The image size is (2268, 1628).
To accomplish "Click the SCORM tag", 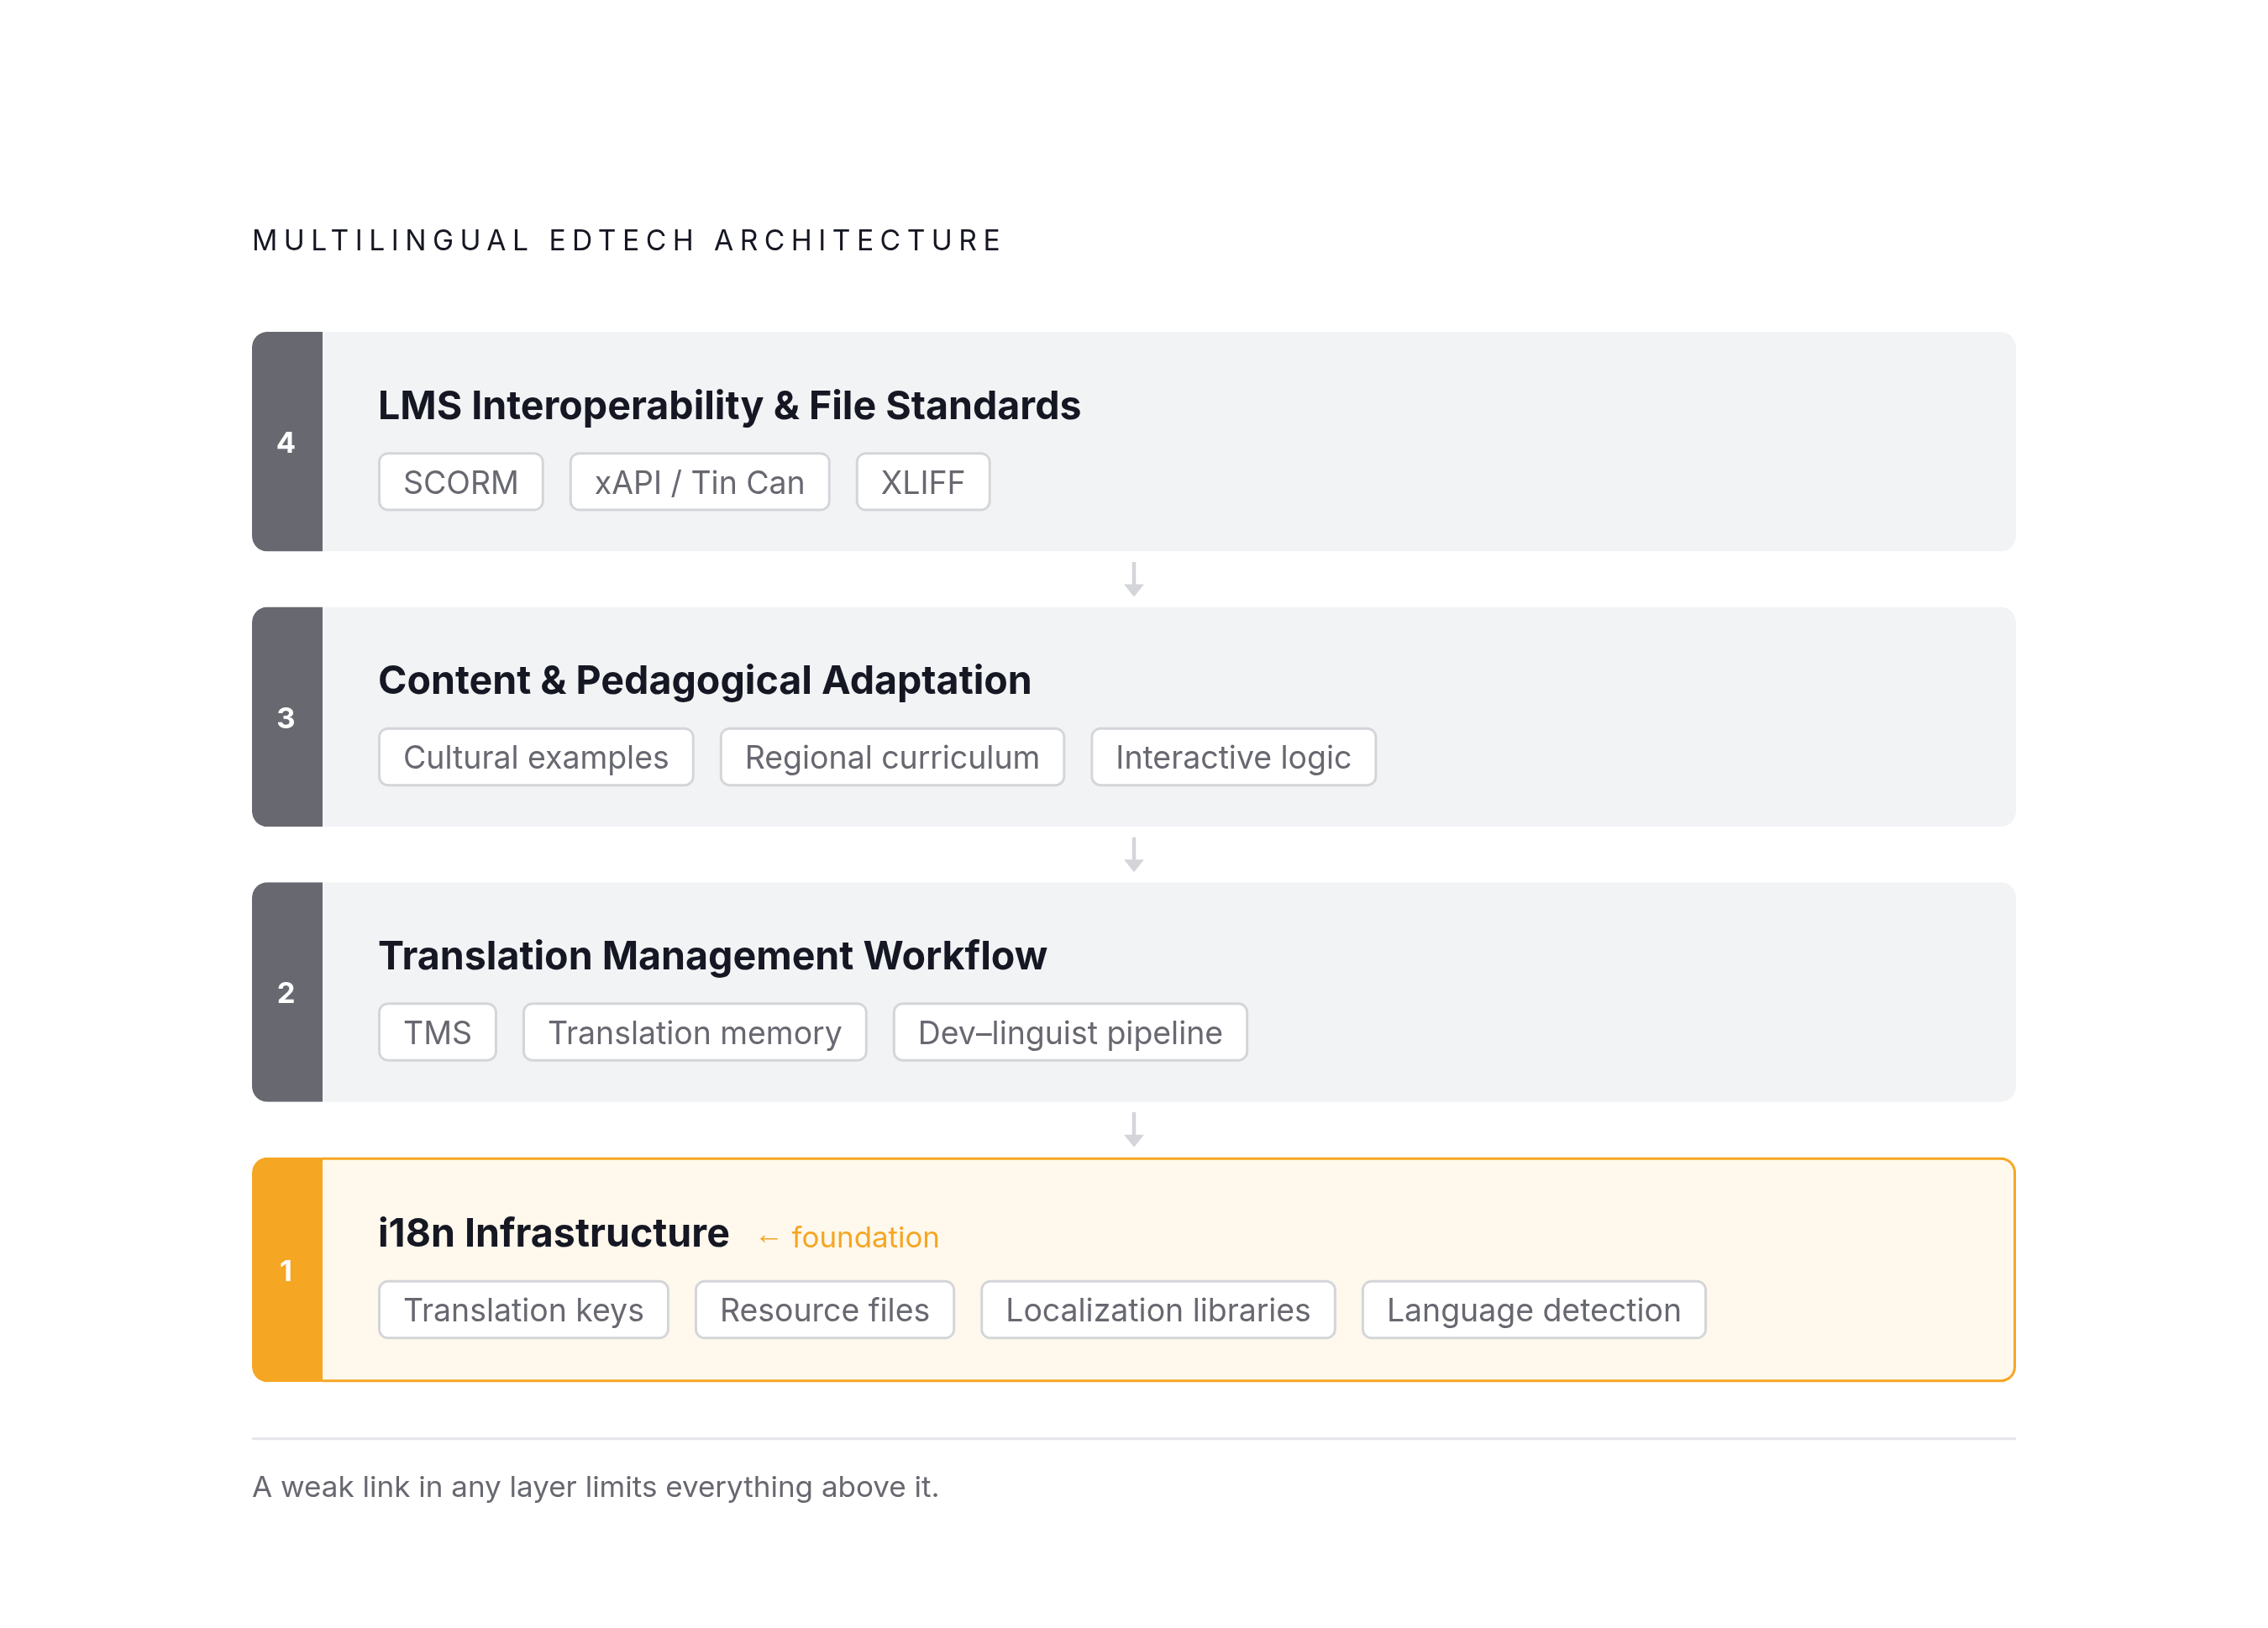I will [460, 482].
